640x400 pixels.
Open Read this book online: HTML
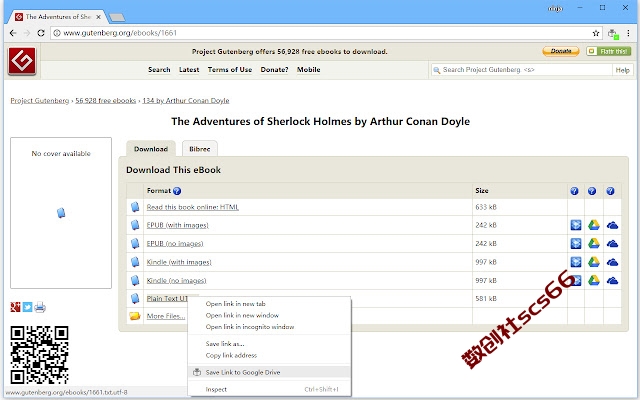[193, 207]
